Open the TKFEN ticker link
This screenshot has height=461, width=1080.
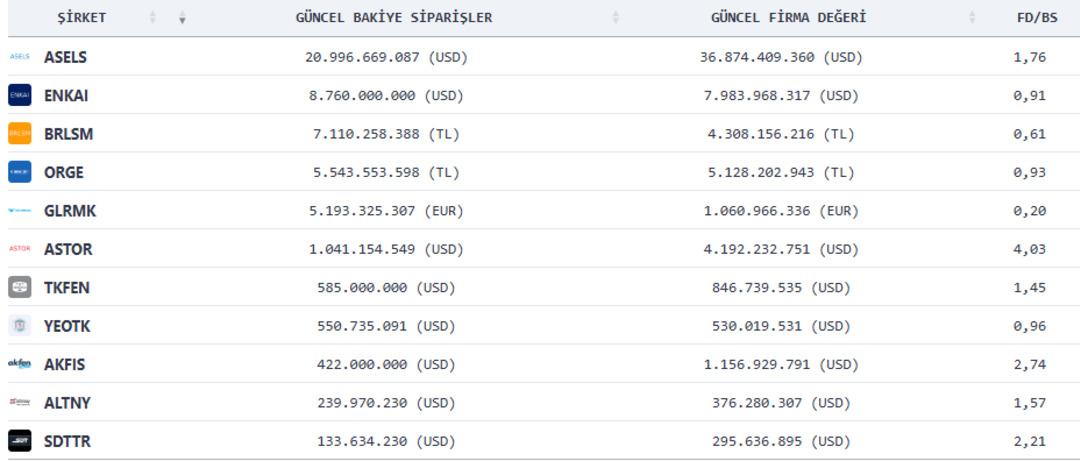tap(67, 287)
